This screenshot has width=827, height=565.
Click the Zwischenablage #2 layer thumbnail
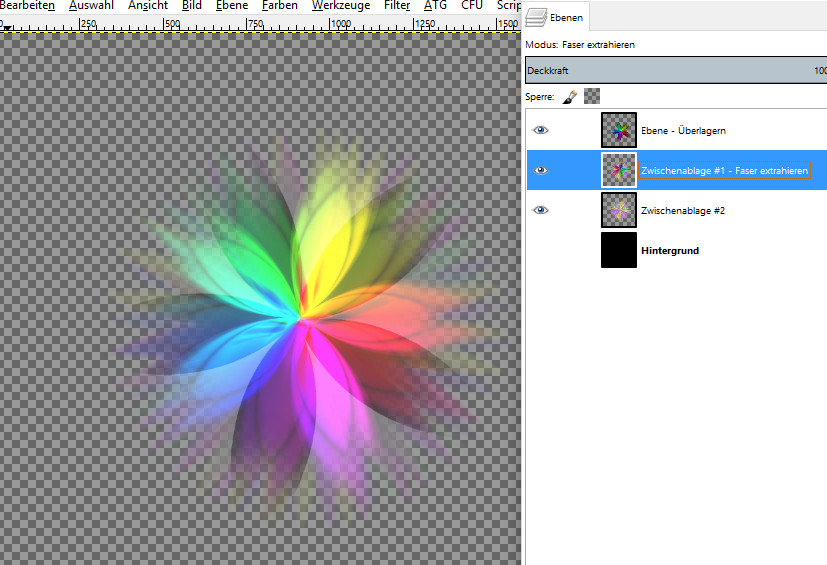619,210
